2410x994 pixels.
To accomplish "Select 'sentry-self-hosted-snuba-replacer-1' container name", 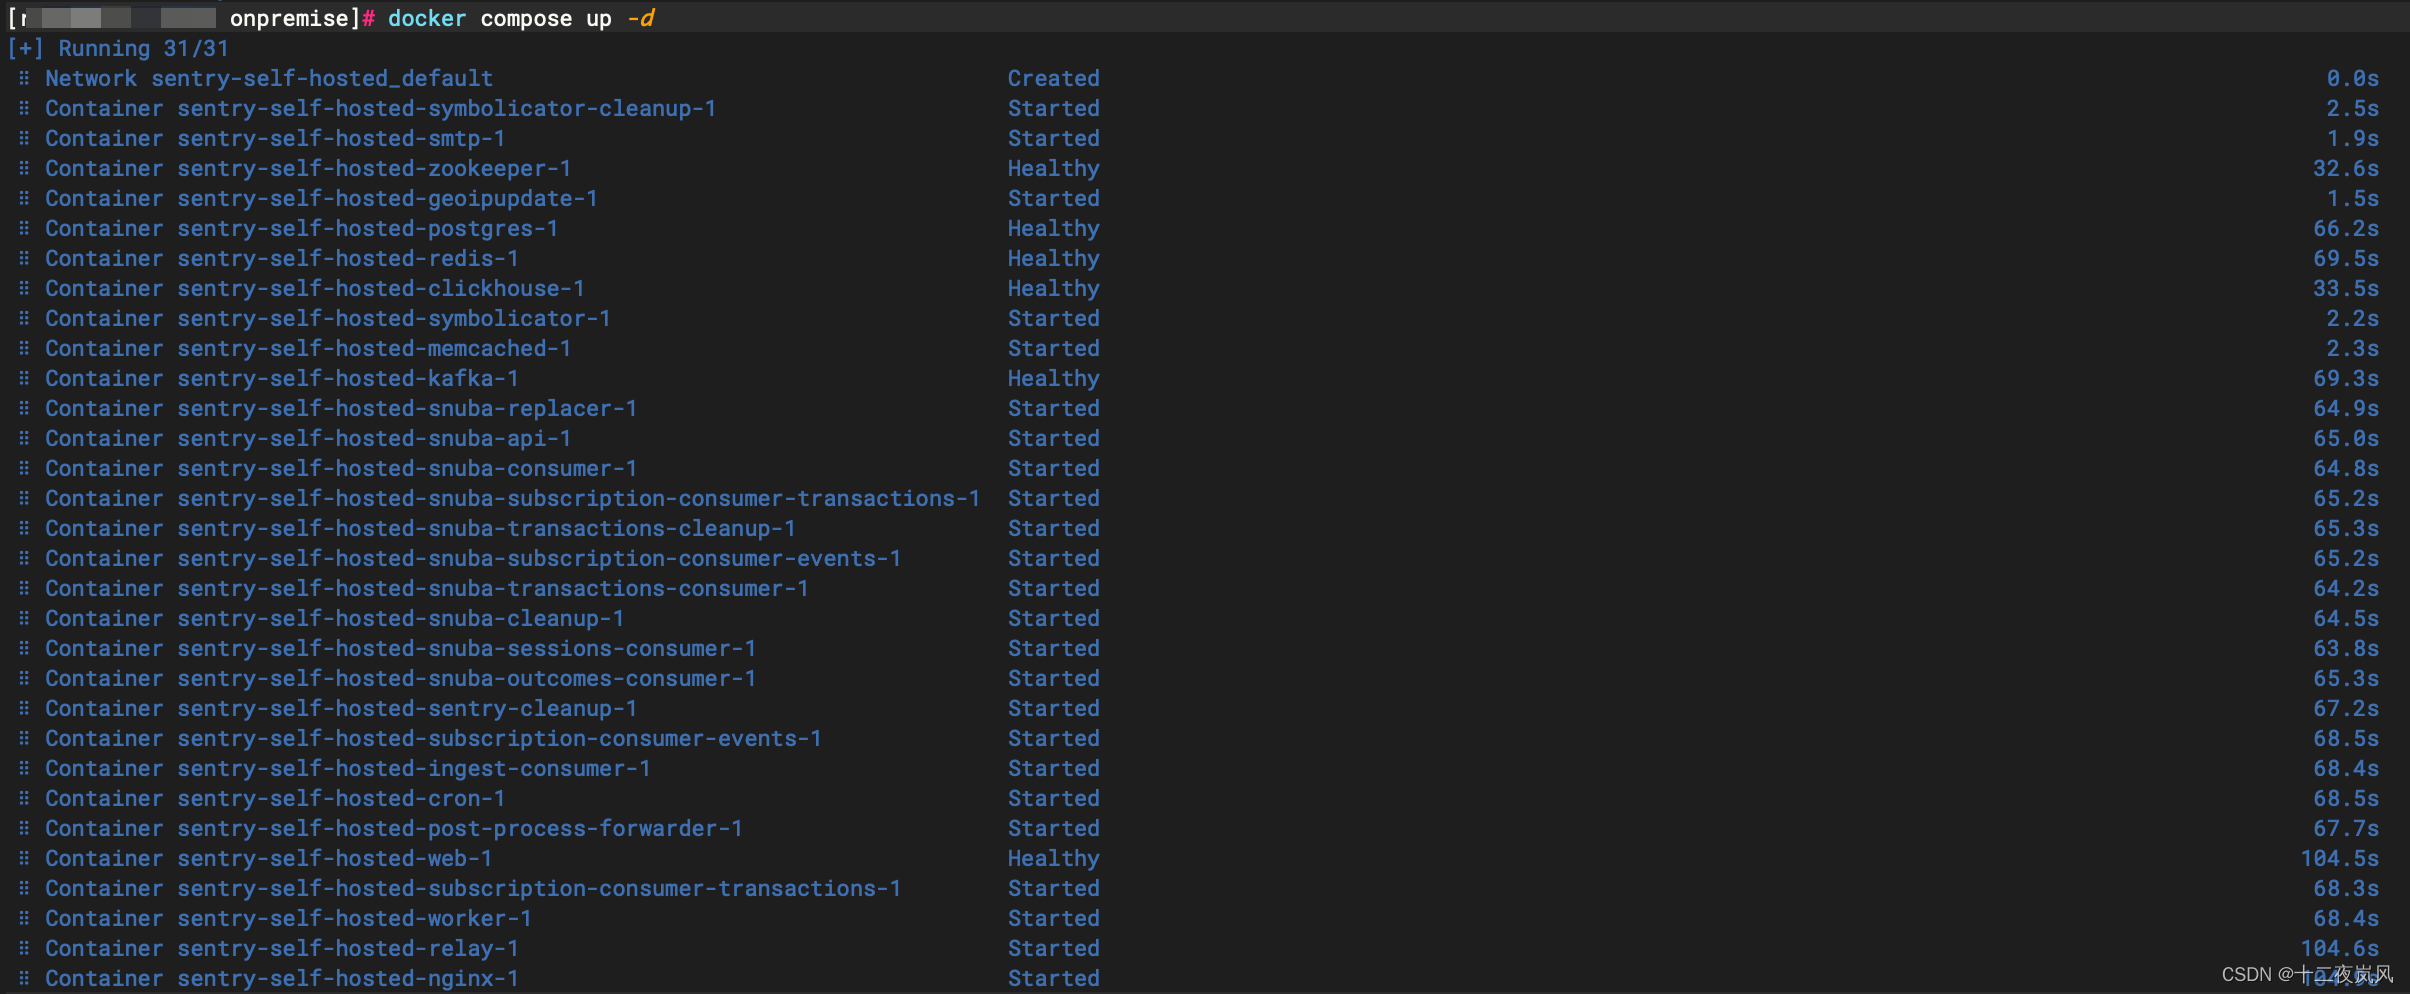I will tap(407, 408).
